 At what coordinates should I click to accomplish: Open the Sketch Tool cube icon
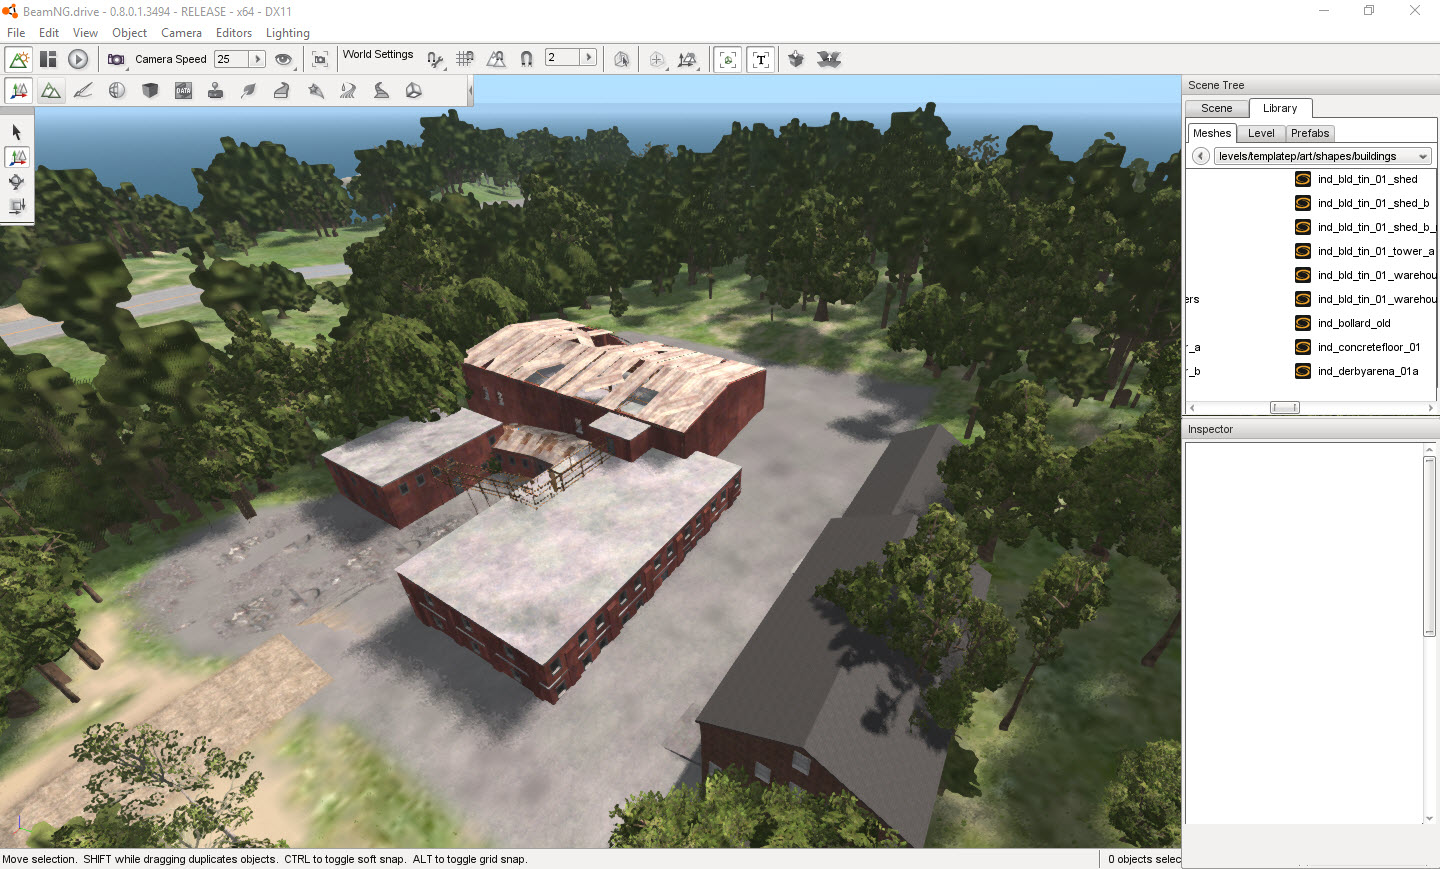[x=150, y=91]
